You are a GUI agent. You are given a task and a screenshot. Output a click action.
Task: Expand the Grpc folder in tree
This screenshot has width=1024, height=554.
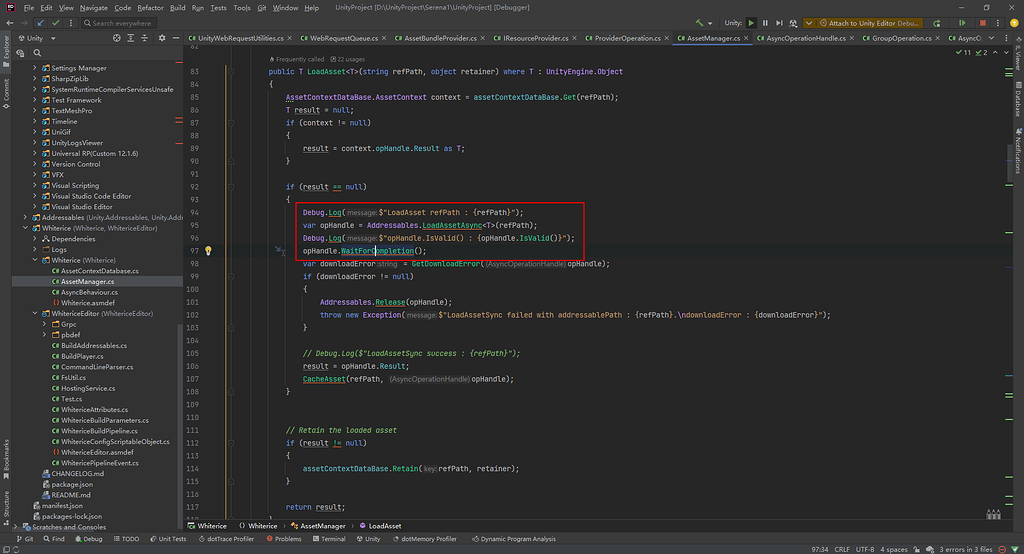pos(45,324)
